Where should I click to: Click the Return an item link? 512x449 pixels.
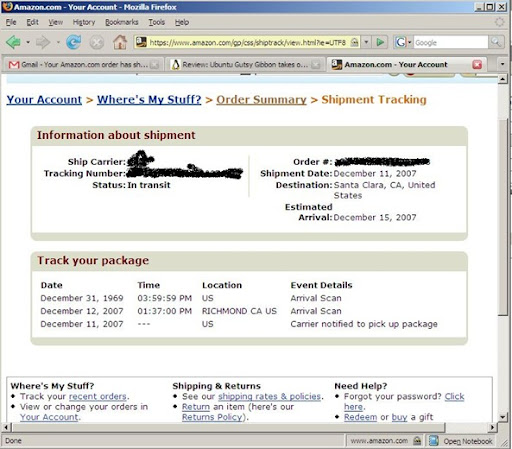[196, 407]
